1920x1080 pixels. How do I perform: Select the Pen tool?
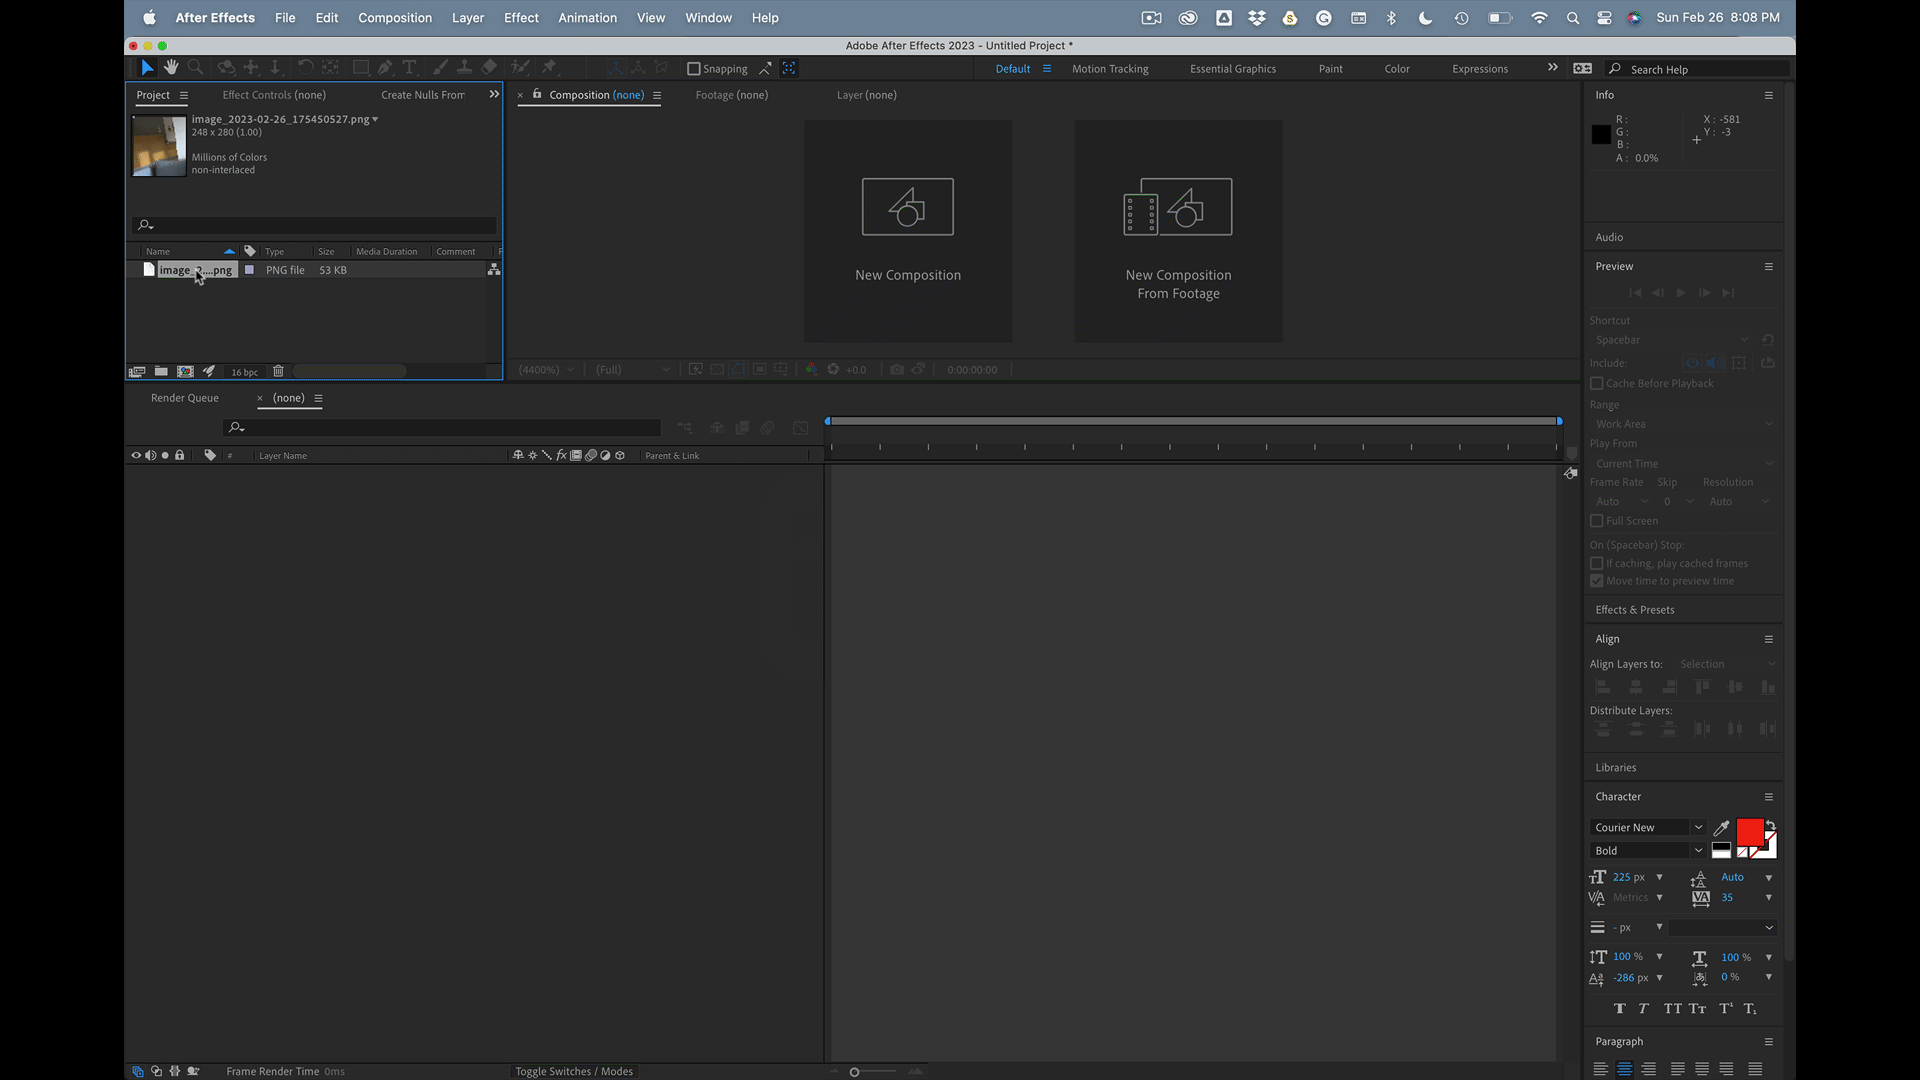[385, 67]
